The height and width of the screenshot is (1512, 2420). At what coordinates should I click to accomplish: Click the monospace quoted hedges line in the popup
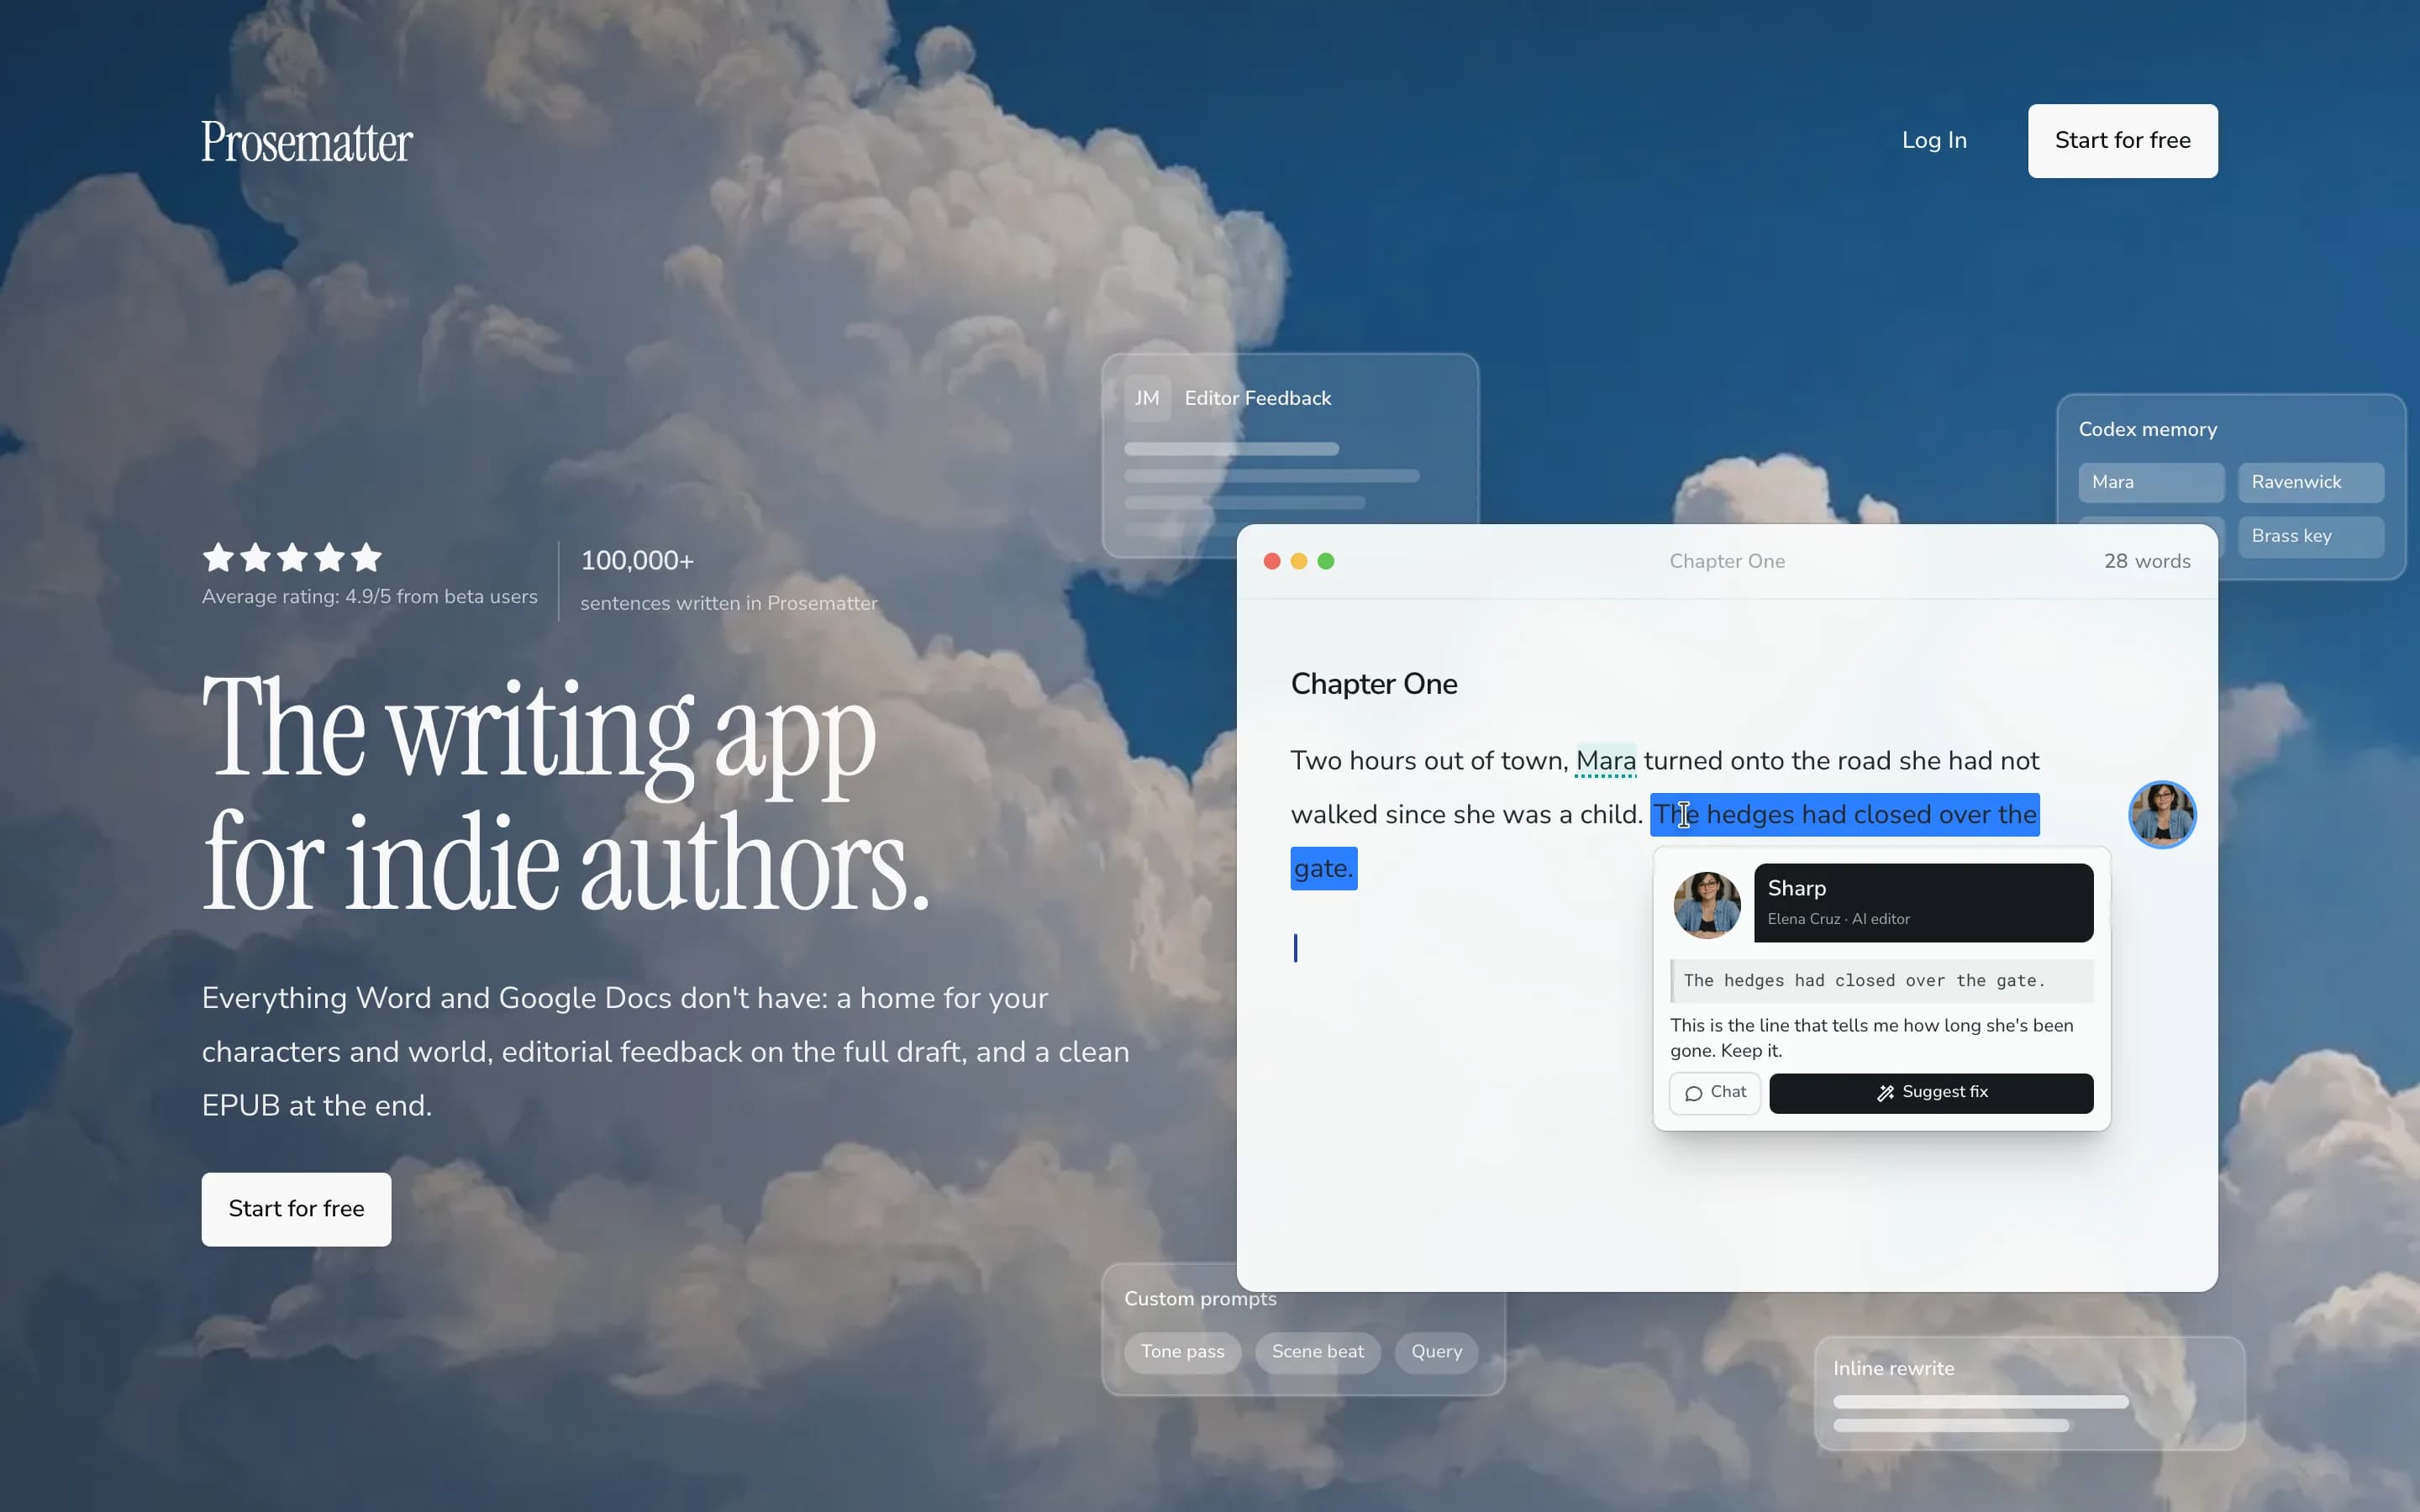pos(1882,981)
